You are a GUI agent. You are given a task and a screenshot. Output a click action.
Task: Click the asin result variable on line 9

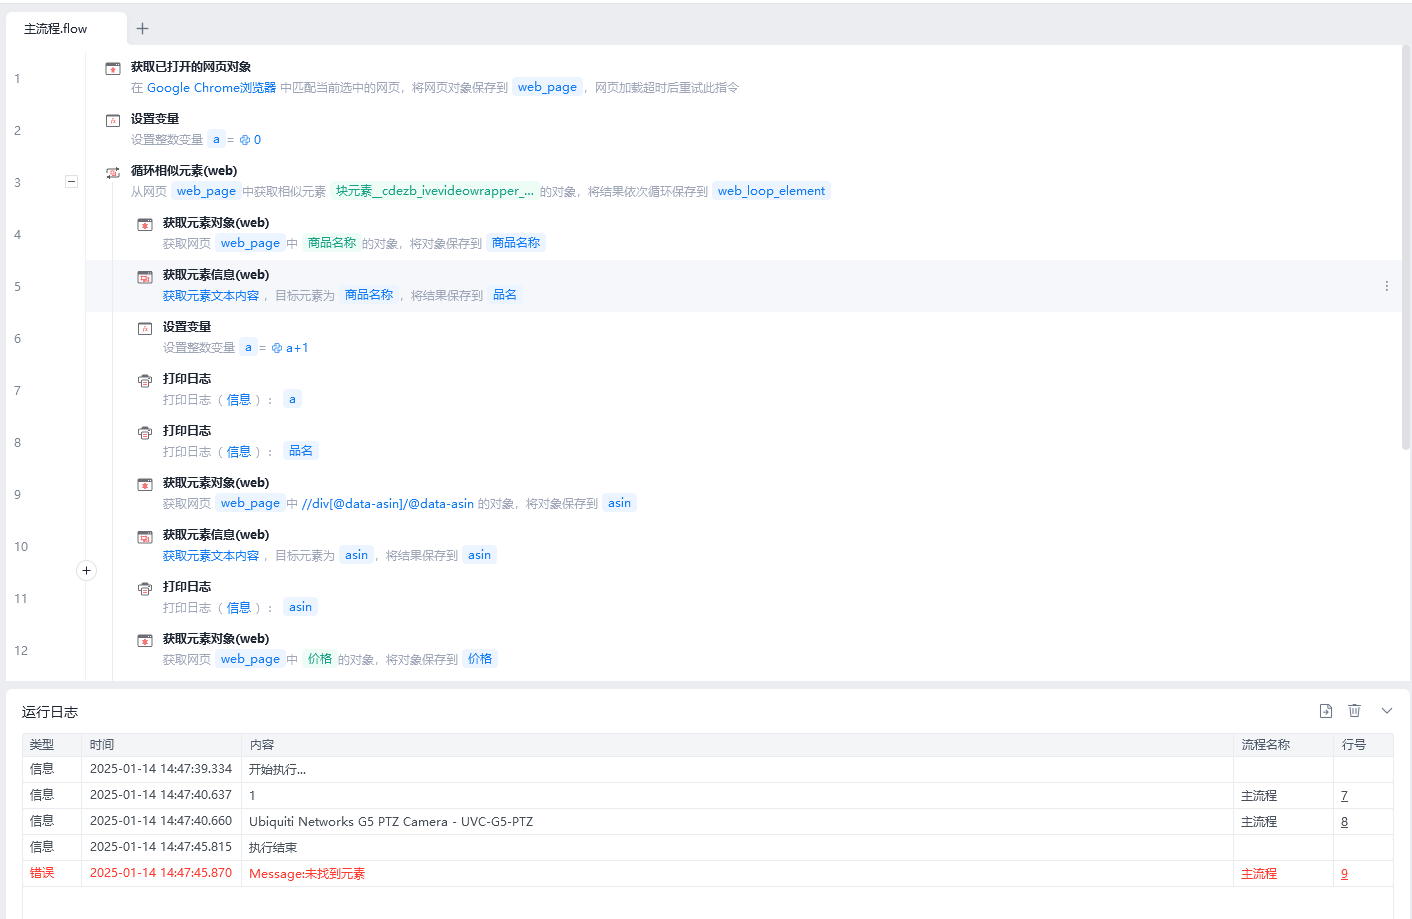[619, 503]
